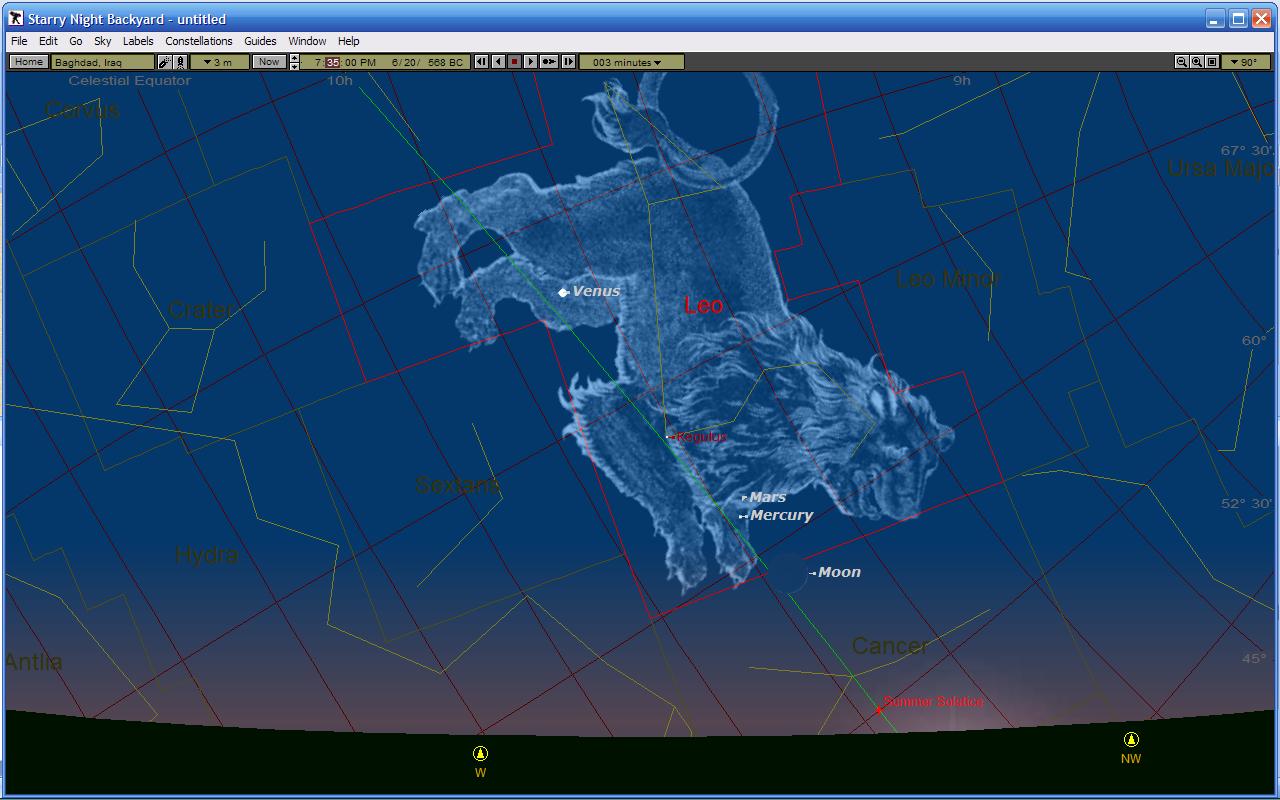Click the Home location button
The height and width of the screenshot is (800, 1280).
click(x=28, y=62)
